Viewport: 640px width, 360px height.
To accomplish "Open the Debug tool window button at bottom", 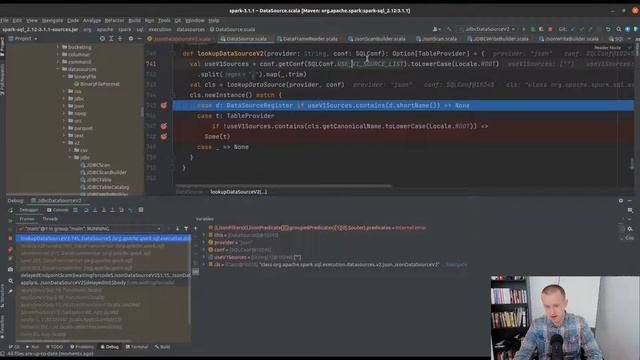I will point(110,347).
